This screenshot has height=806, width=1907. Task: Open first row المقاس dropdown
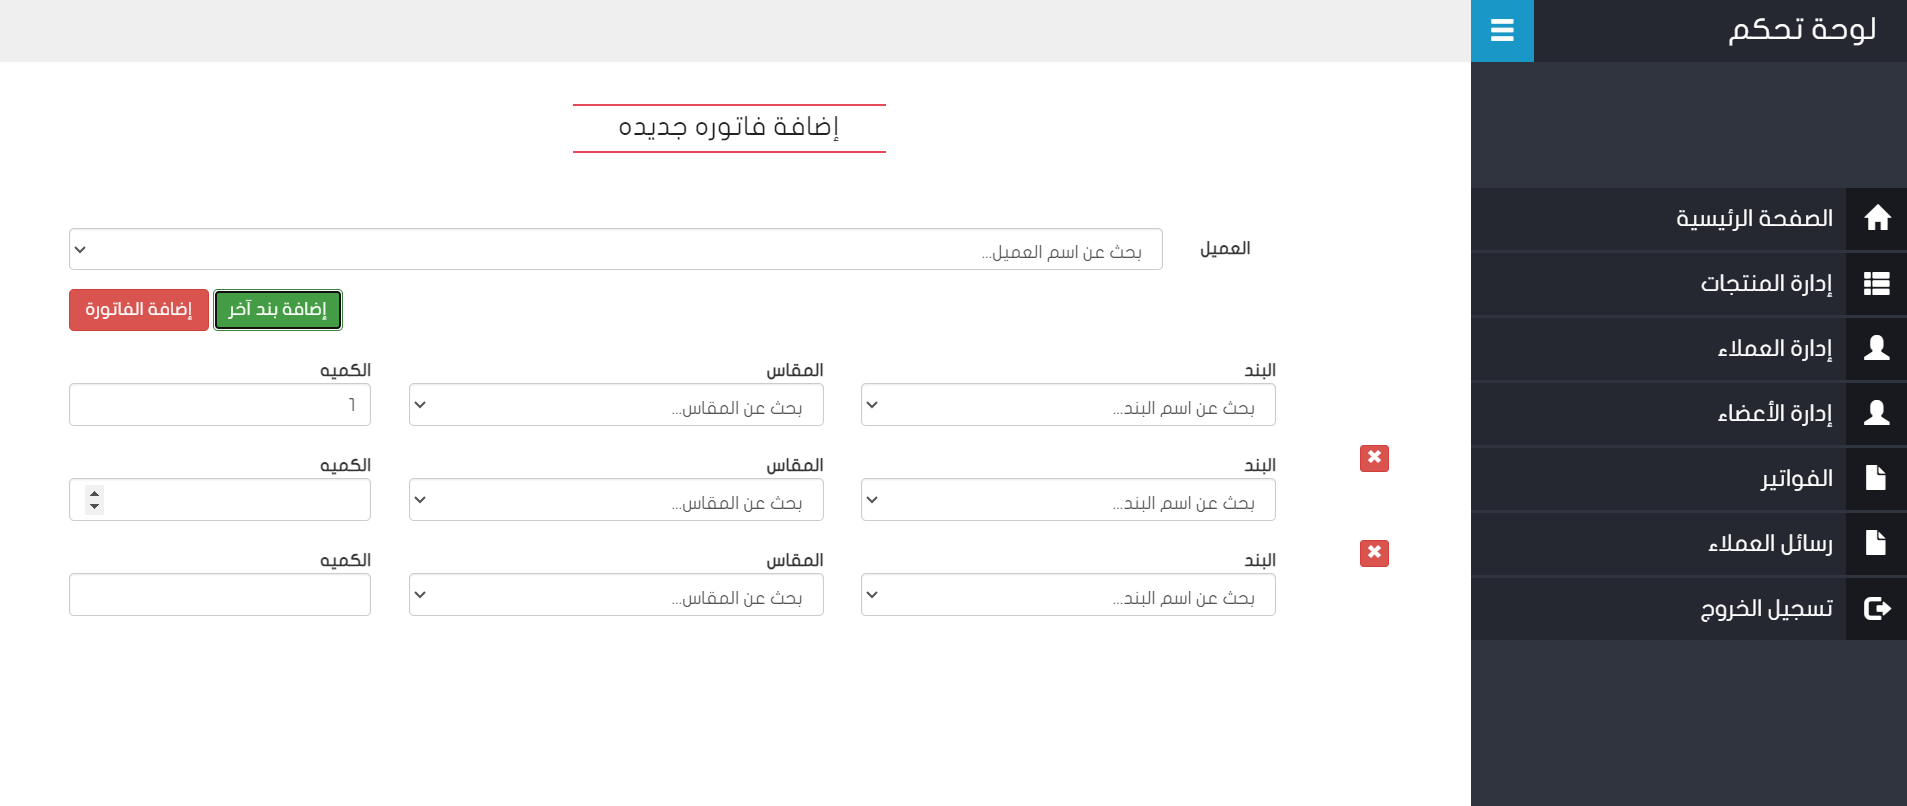point(616,405)
